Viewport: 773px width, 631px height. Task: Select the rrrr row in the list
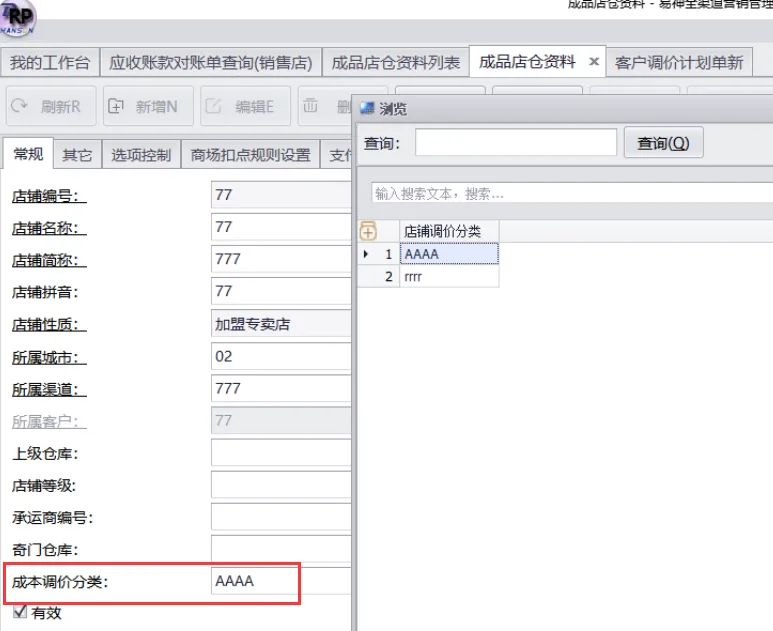pyautogui.click(x=448, y=277)
